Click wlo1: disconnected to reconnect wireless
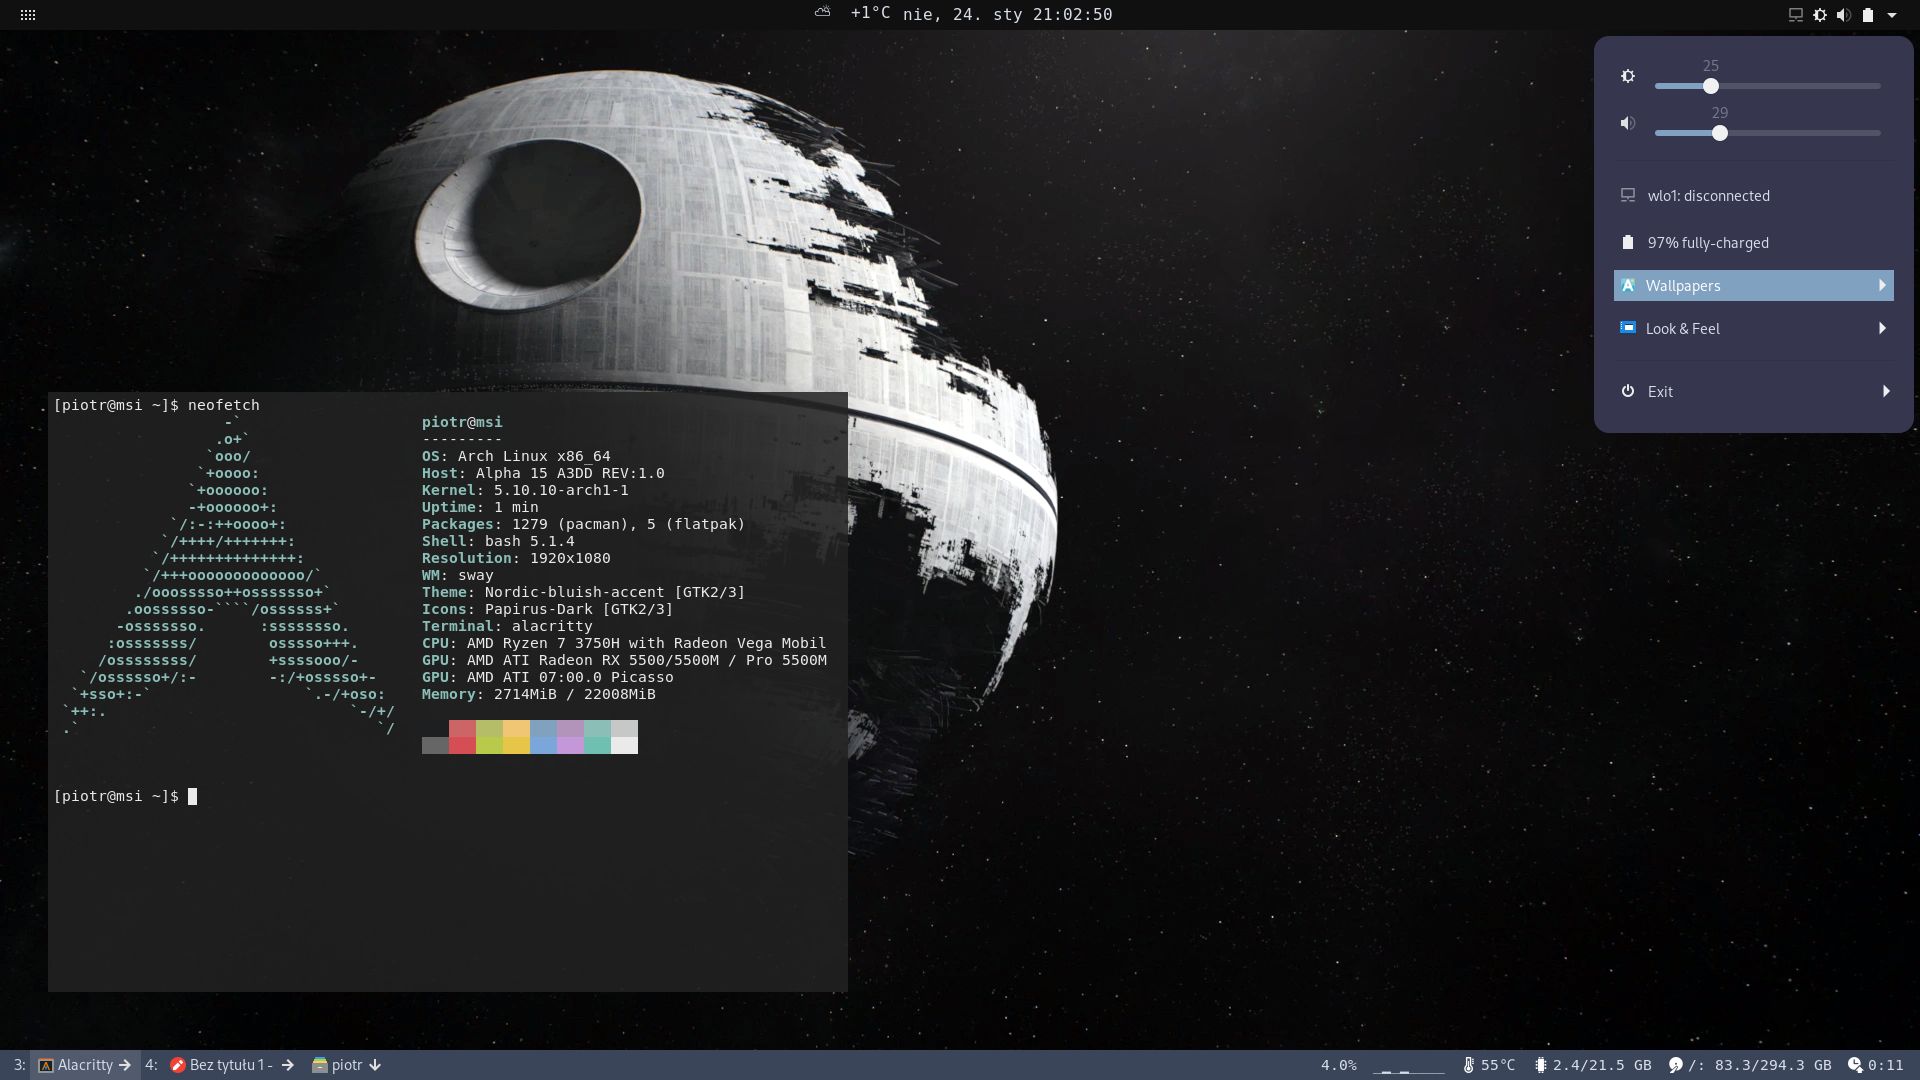 tap(1709, 195)
